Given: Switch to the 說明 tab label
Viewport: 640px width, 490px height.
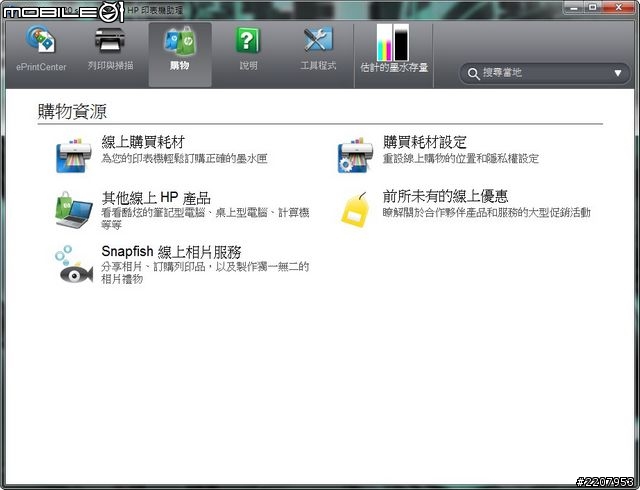Looking at the screenshot, I should click(x=248, y=65).
